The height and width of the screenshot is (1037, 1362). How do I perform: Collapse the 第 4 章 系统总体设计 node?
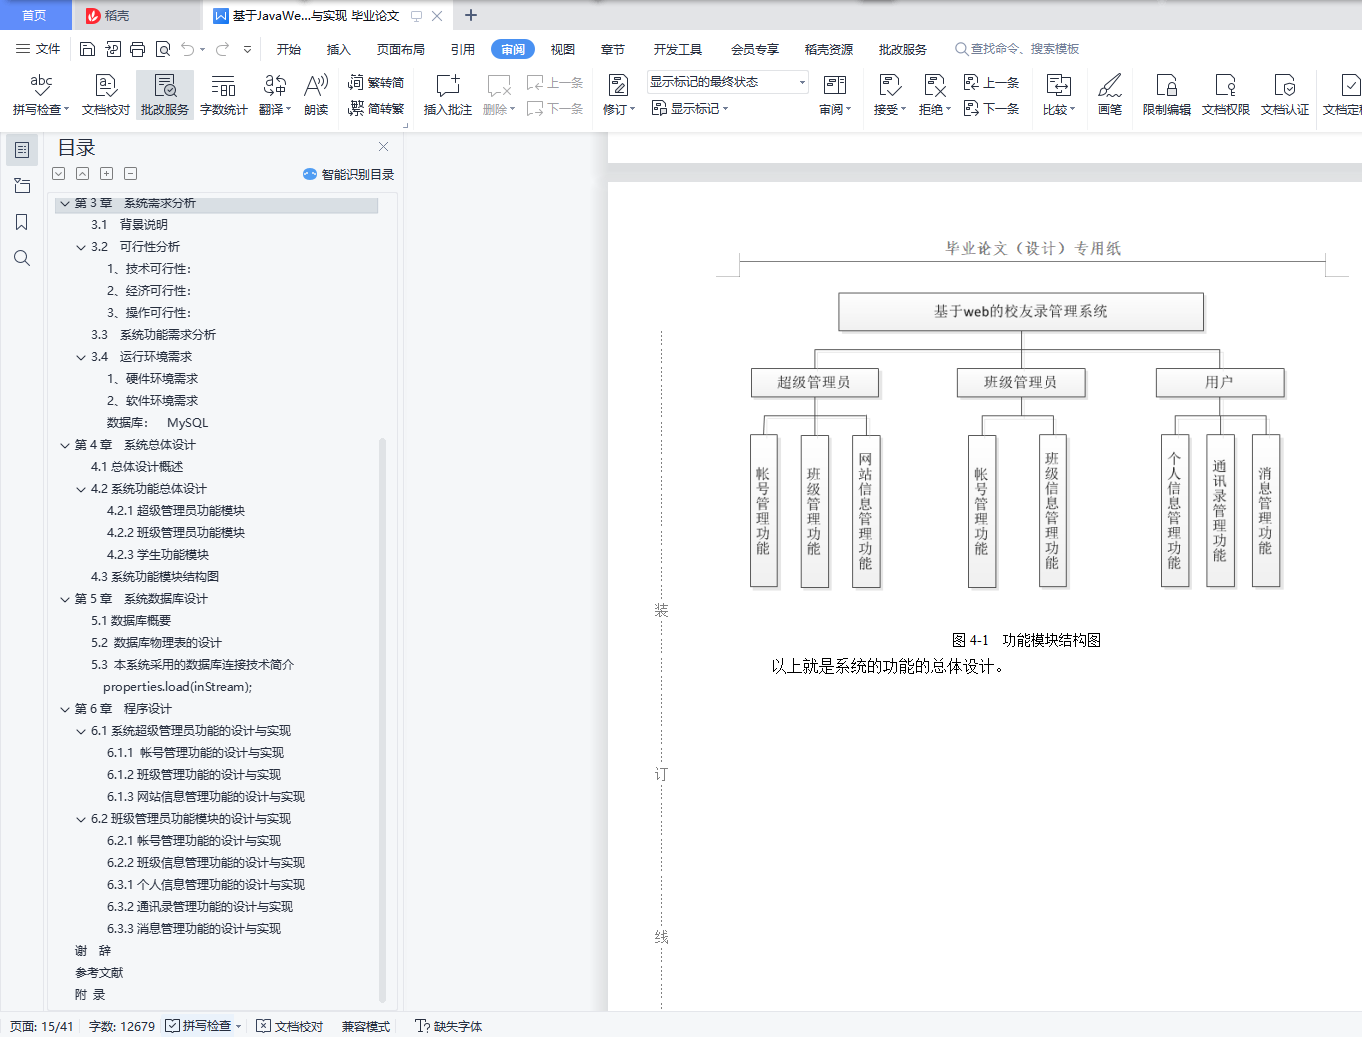tap(65, 445)
